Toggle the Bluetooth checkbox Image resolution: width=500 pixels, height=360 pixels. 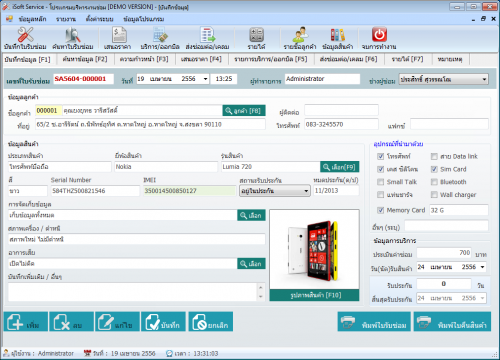434,182
